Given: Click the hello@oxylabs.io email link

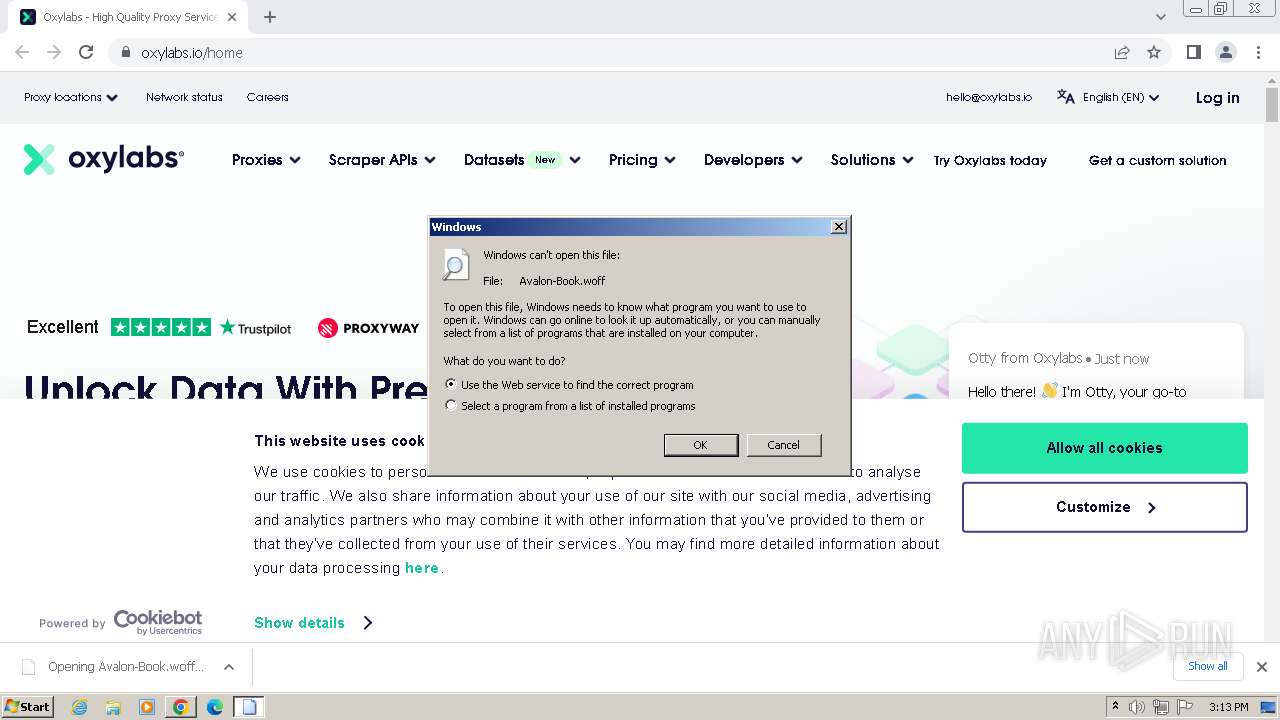Looking at the screenshot, I should pos(989,97).
